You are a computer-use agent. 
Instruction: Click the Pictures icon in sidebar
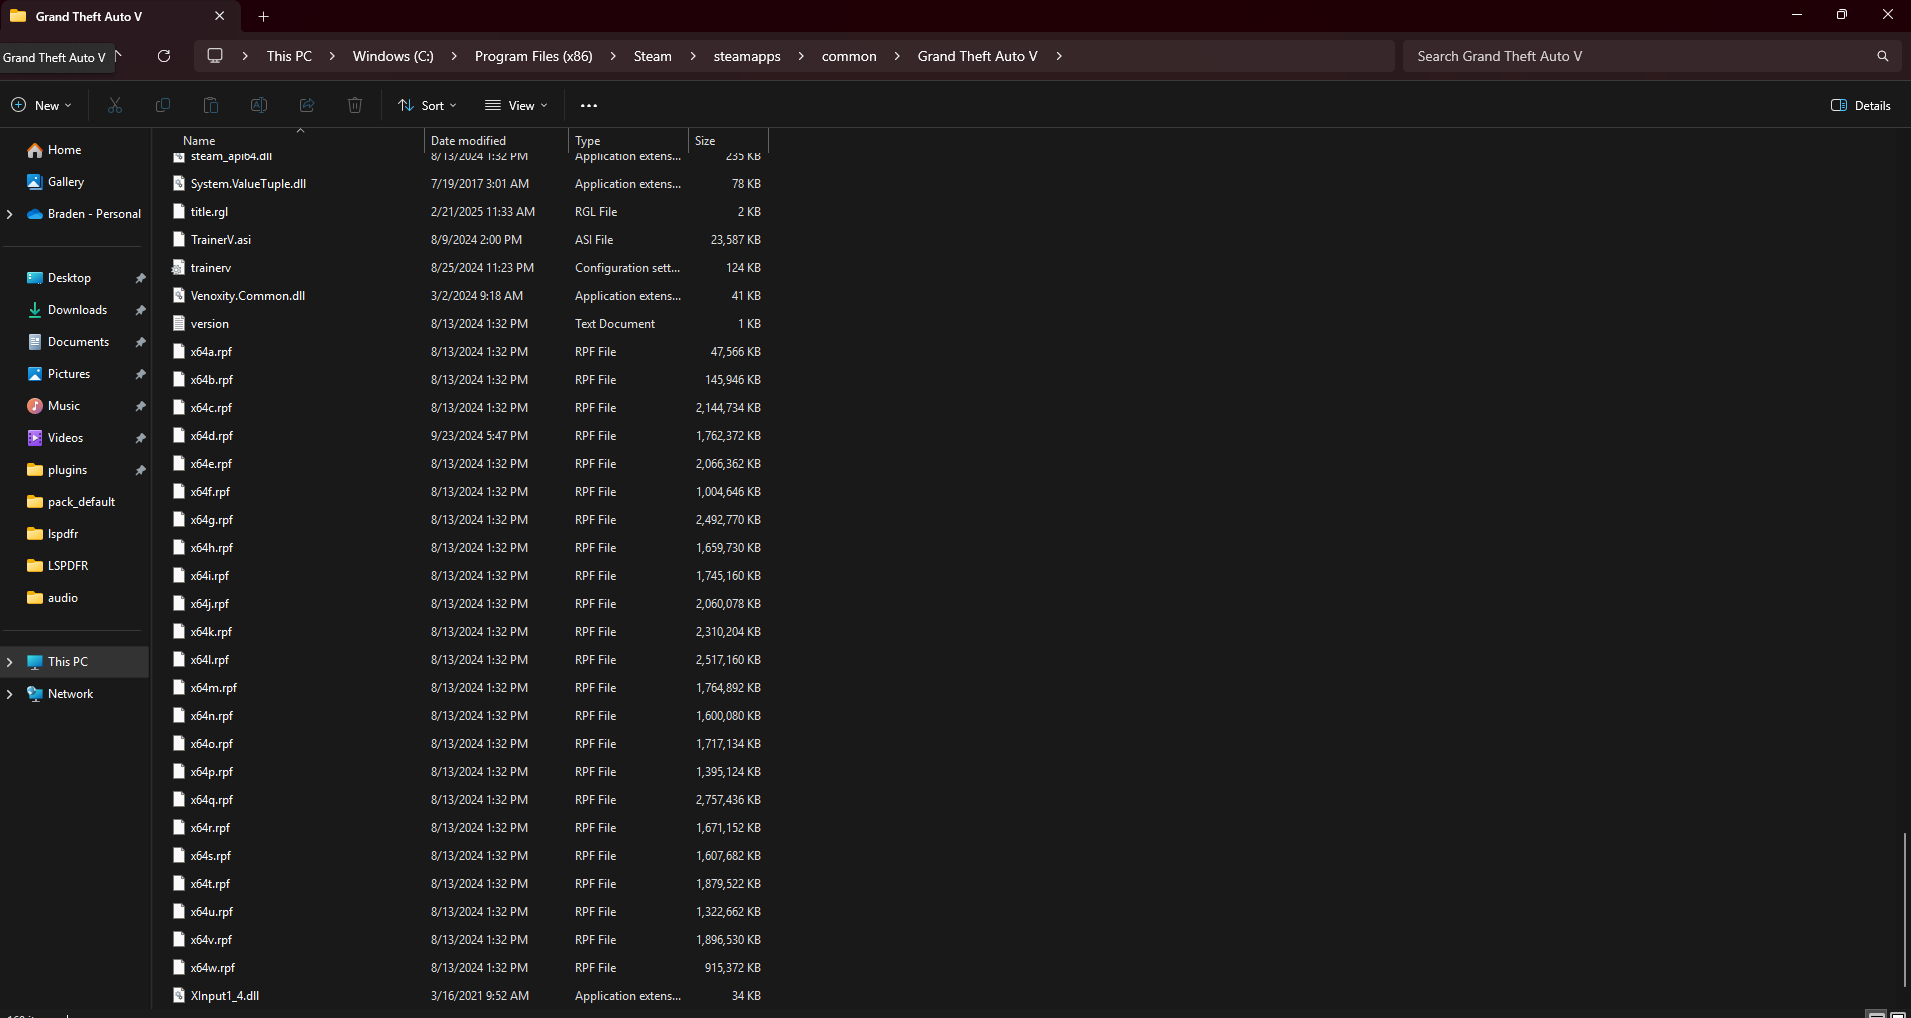(35, 374)
